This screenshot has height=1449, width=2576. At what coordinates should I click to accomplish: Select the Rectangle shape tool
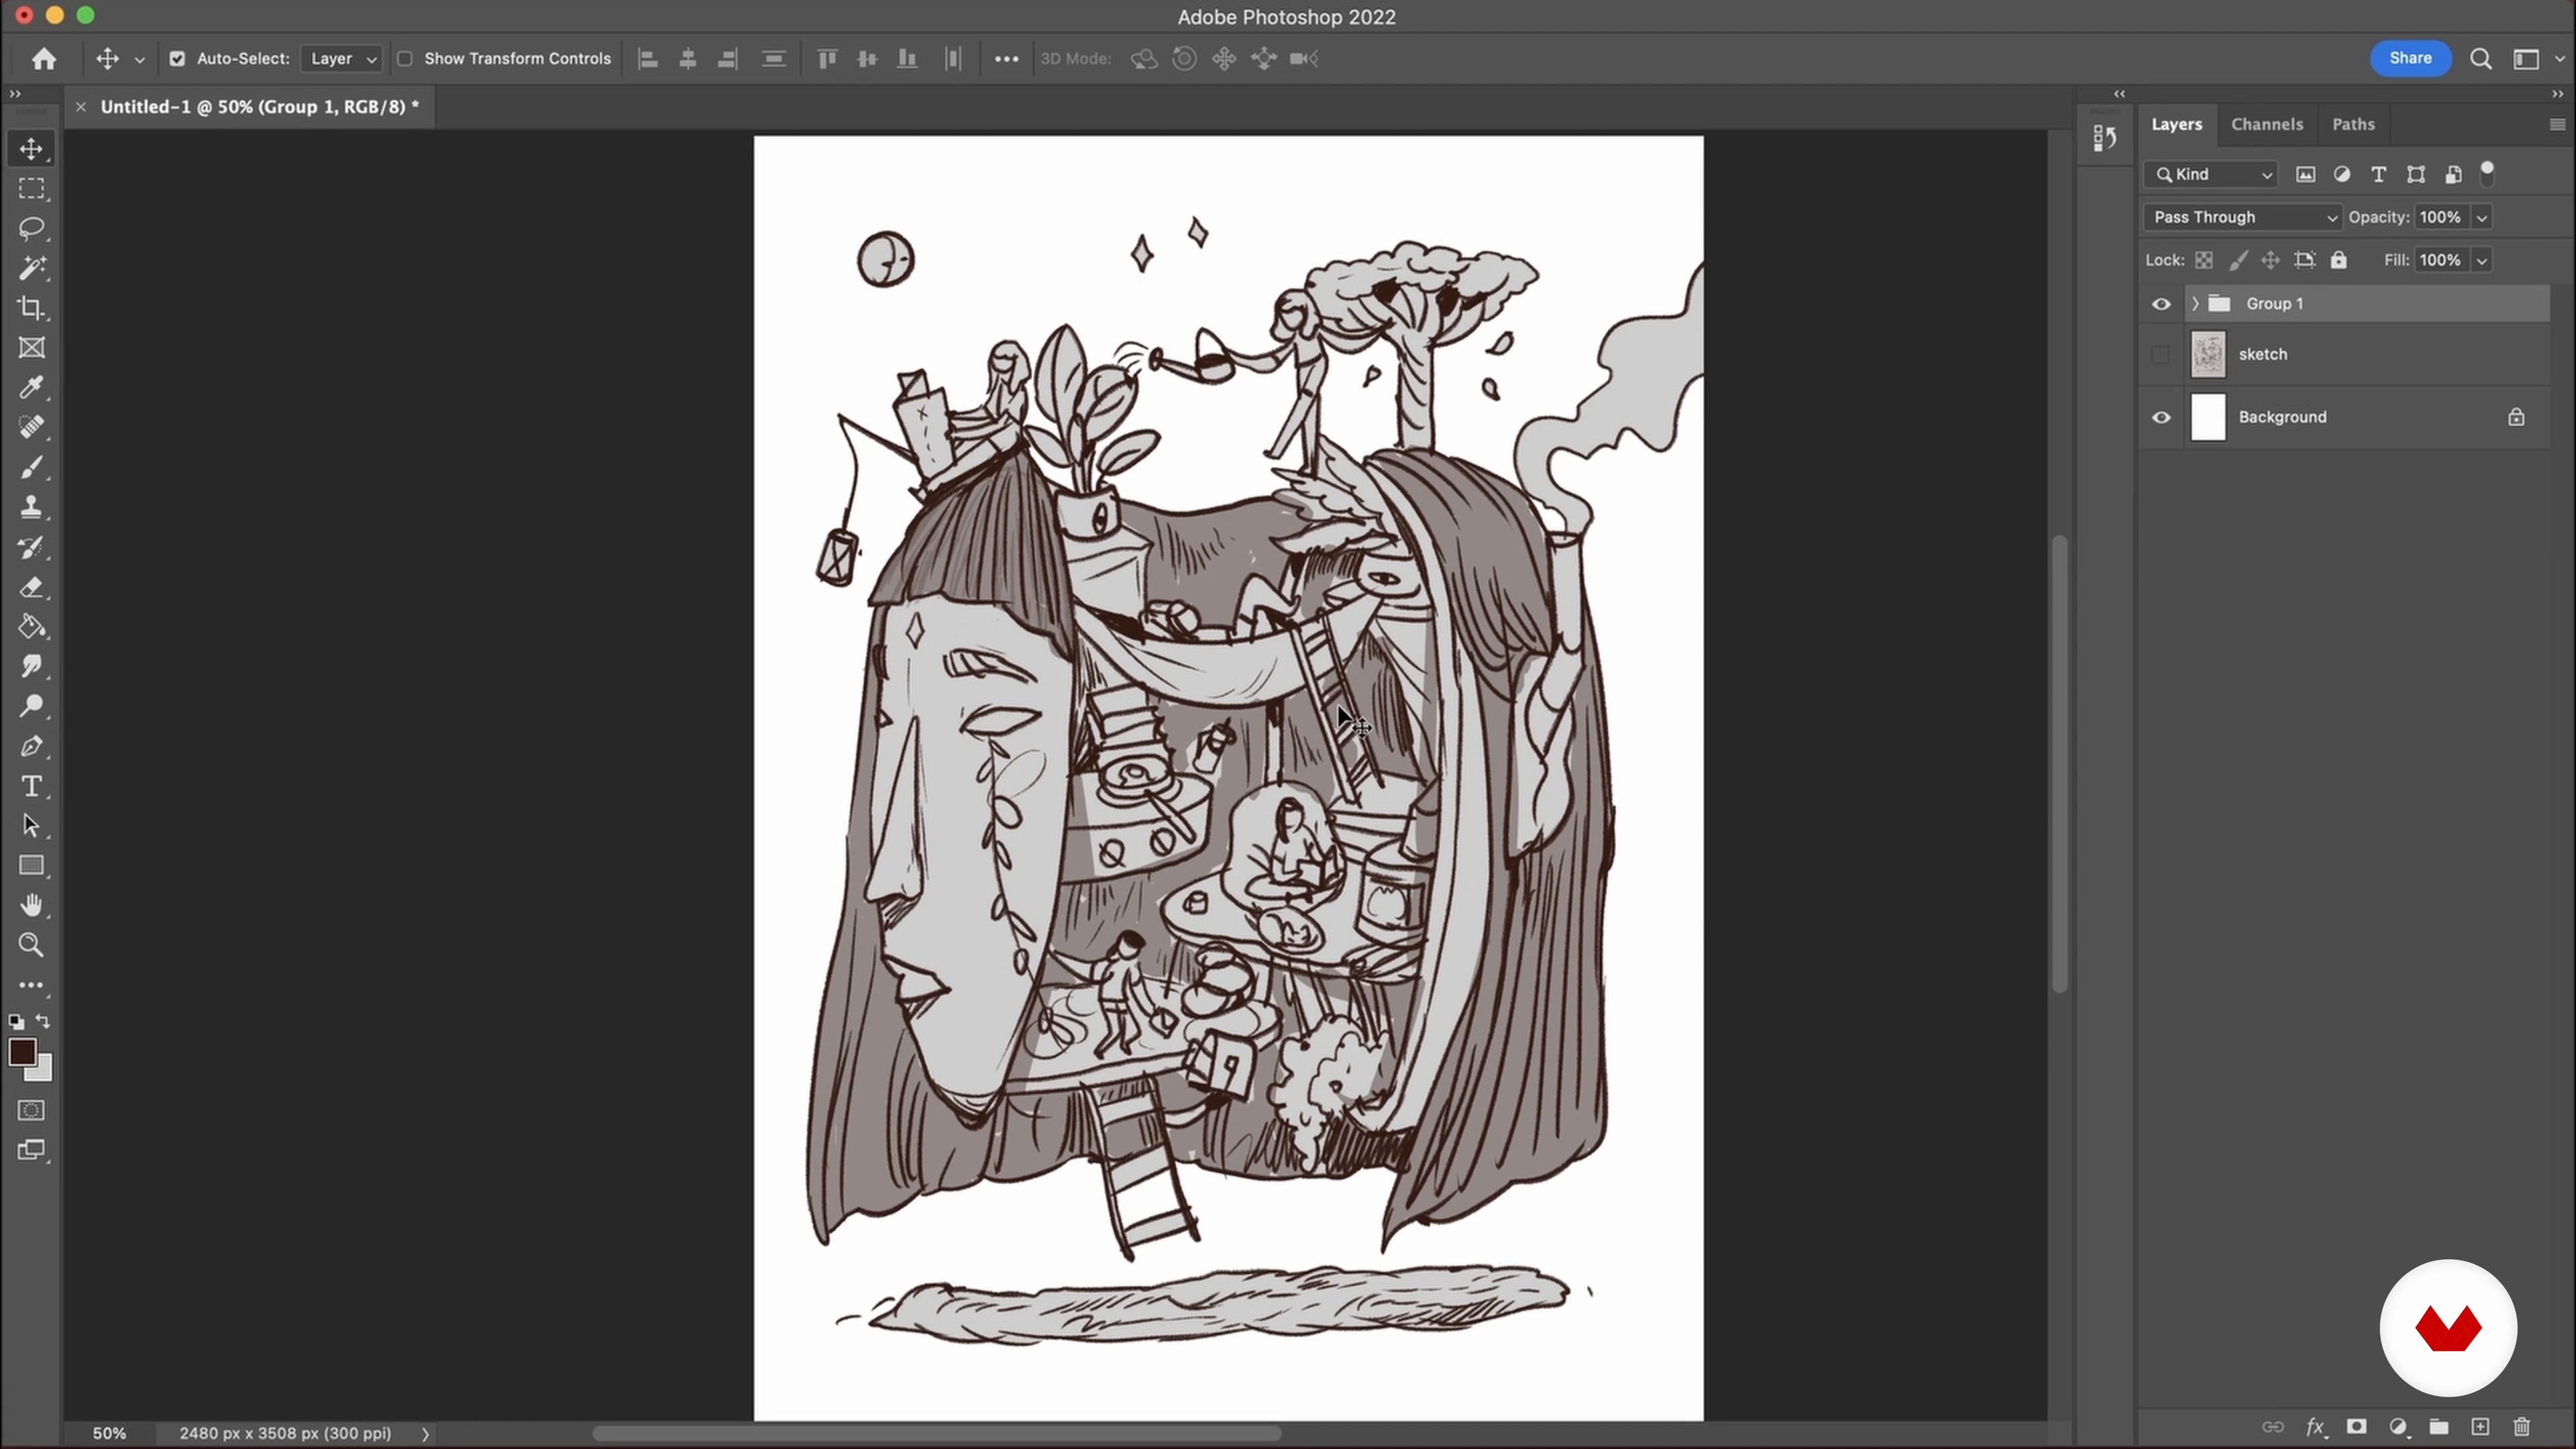(x=31, y=866)
